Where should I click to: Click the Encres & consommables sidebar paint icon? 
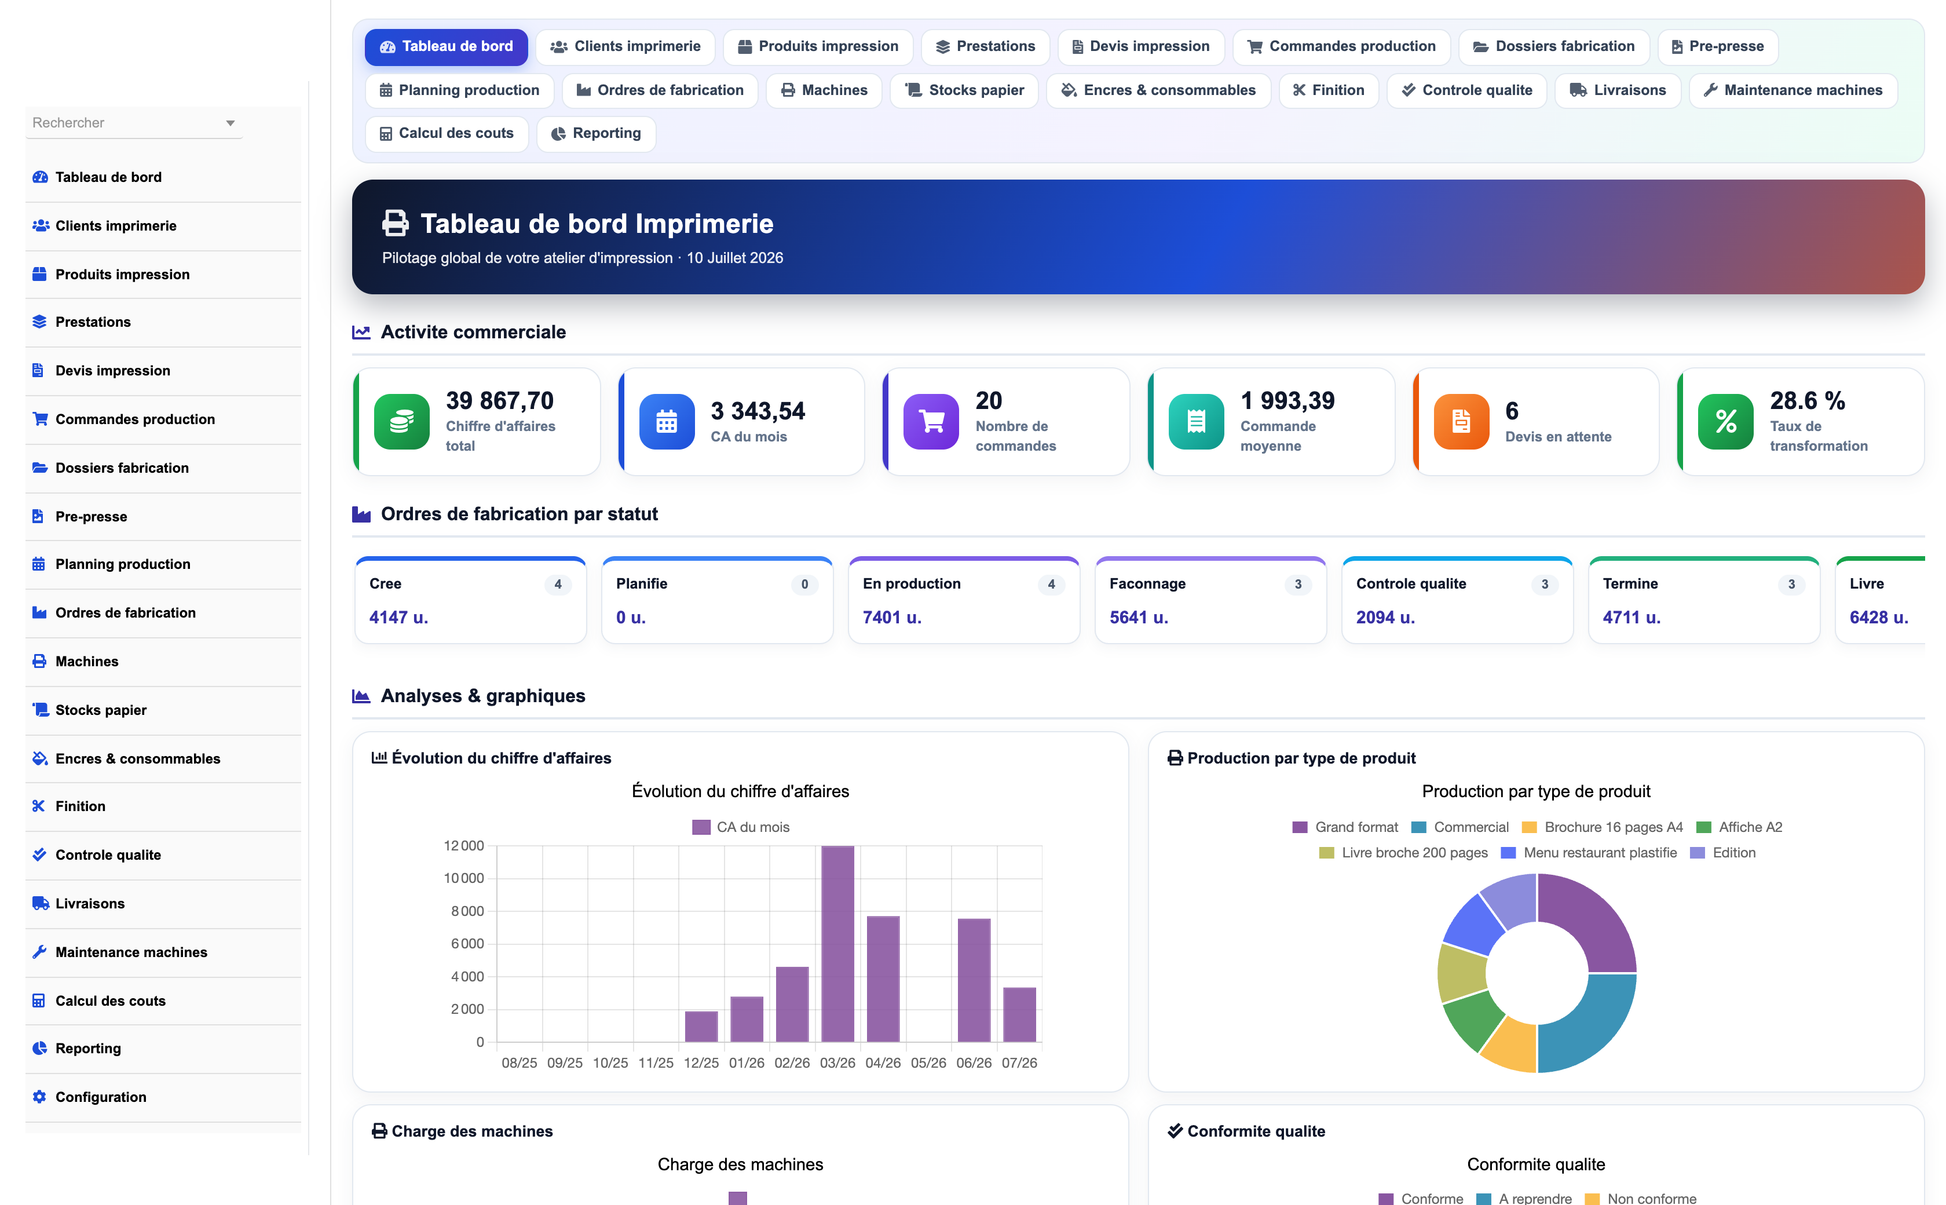pos(40,759)
